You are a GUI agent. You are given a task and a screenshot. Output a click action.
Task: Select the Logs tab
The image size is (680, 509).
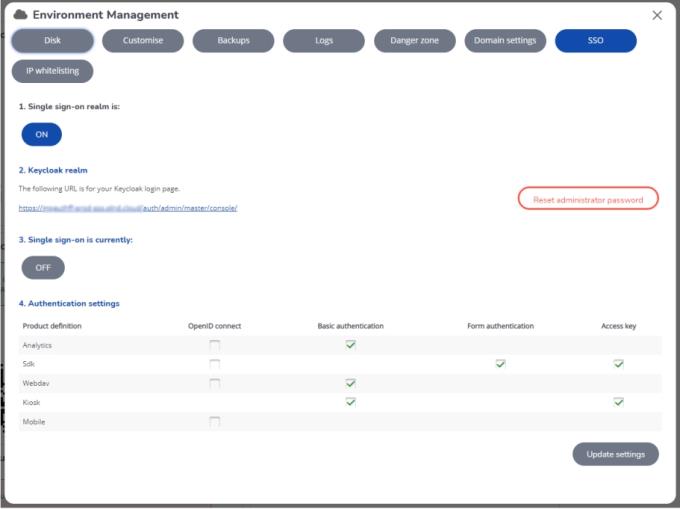(x=323, y=41)
